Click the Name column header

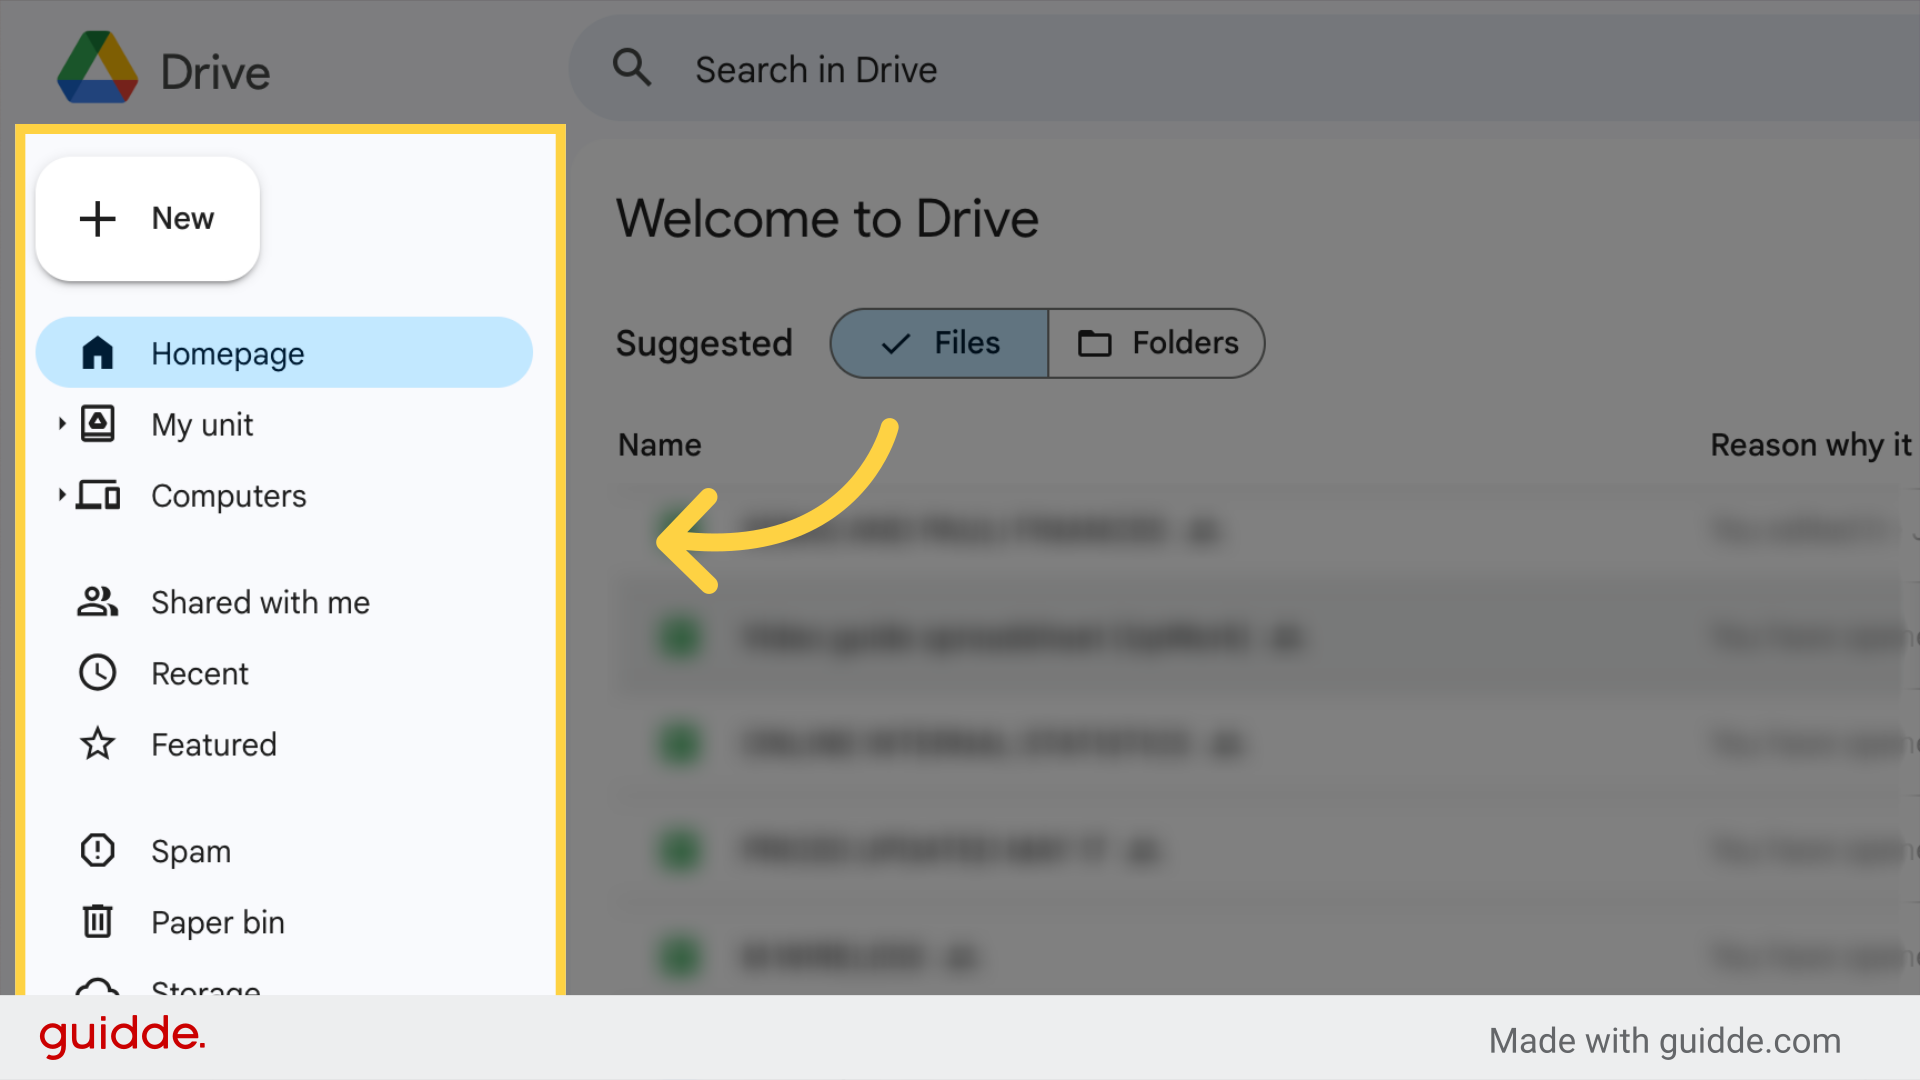coord(660,445)
